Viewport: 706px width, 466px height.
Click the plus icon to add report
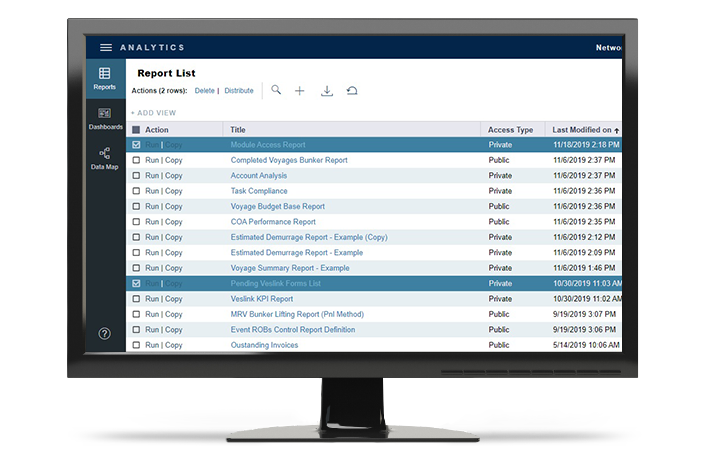coord(299,91)
